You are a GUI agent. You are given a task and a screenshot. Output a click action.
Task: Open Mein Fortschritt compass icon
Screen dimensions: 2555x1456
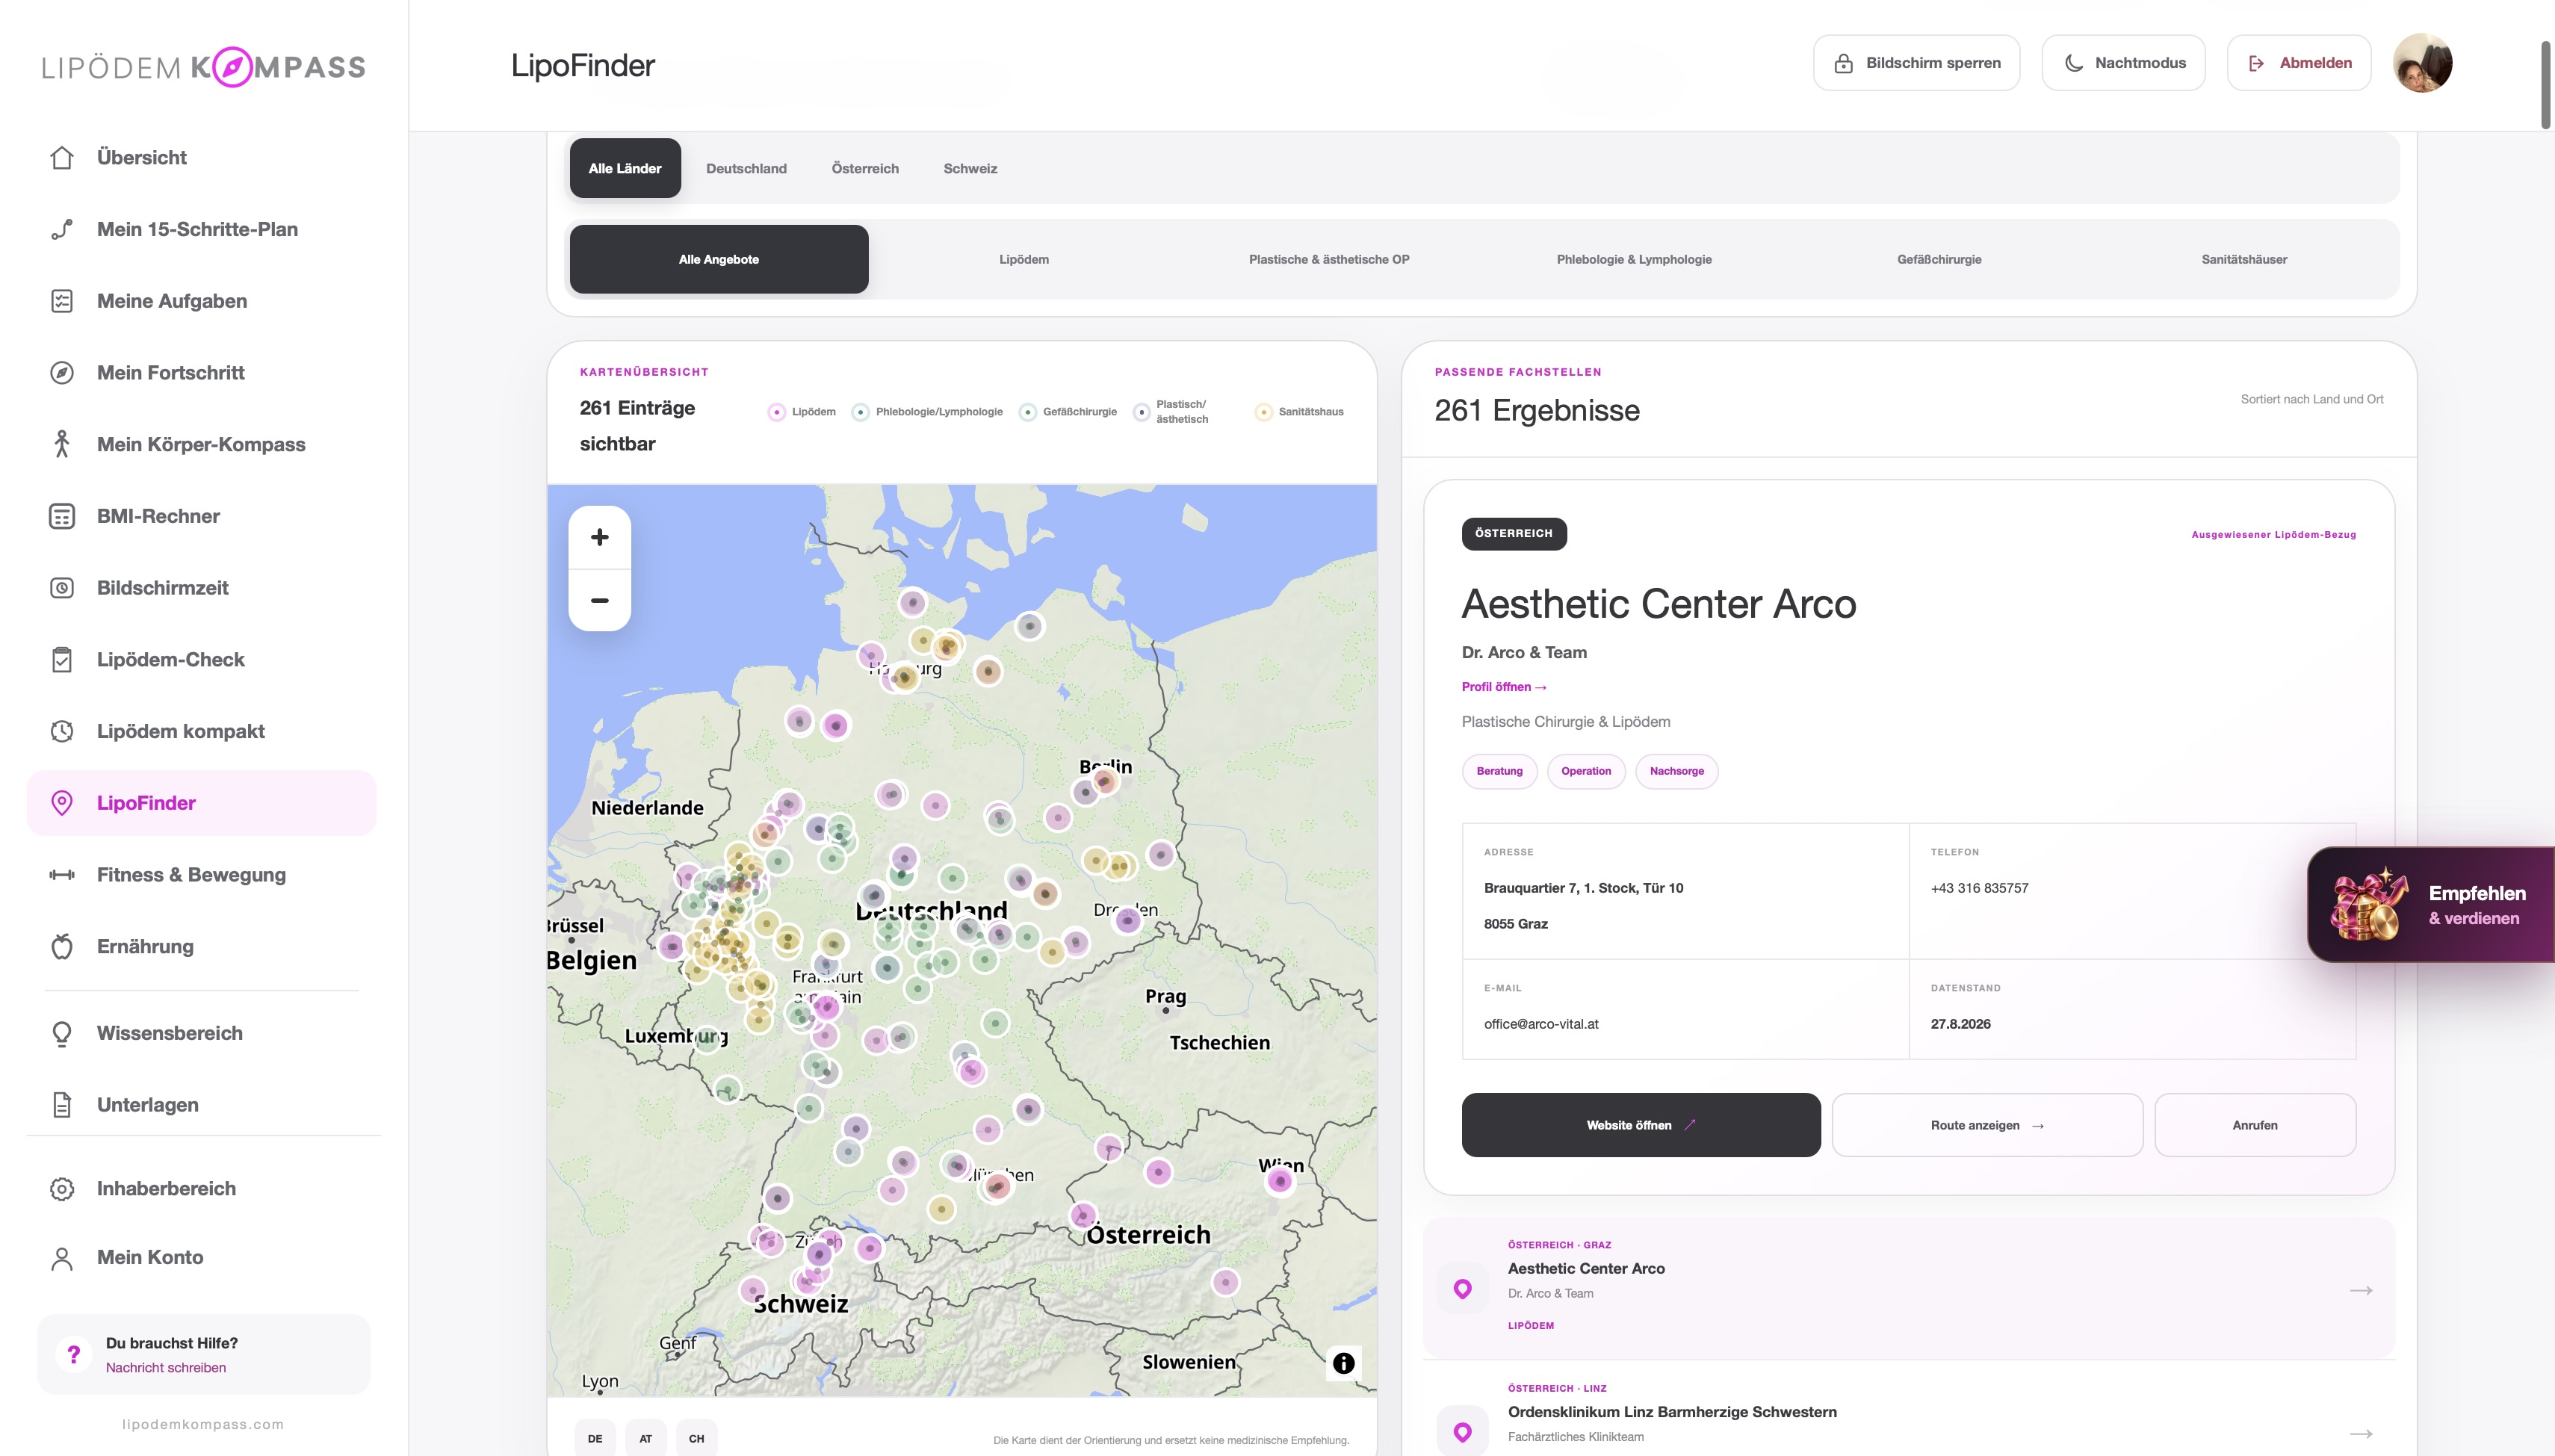point(62,373)
